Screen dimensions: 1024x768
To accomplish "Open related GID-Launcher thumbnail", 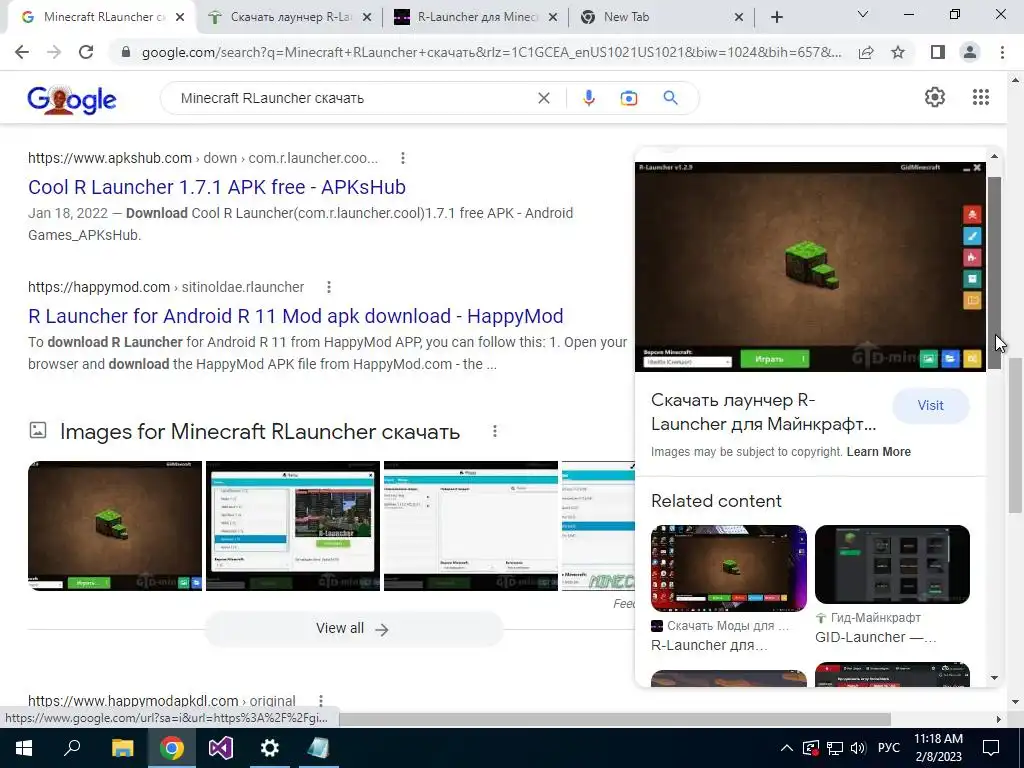I will point(892,564).
